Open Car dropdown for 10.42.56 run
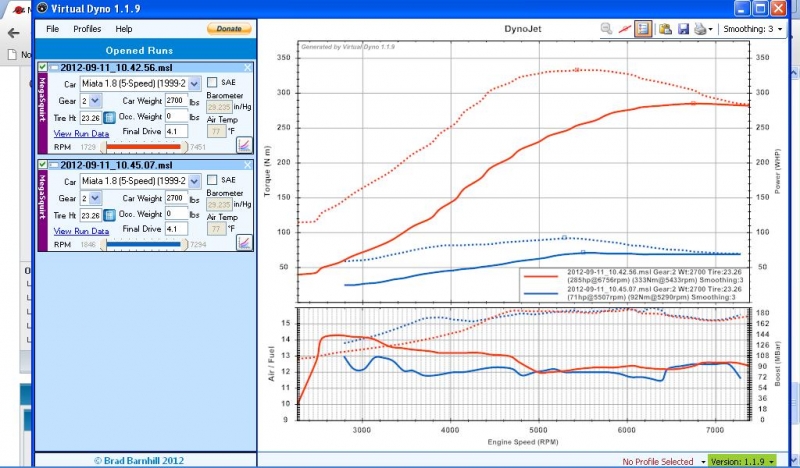Screen dimensions: 800x468 coord(194,83)
